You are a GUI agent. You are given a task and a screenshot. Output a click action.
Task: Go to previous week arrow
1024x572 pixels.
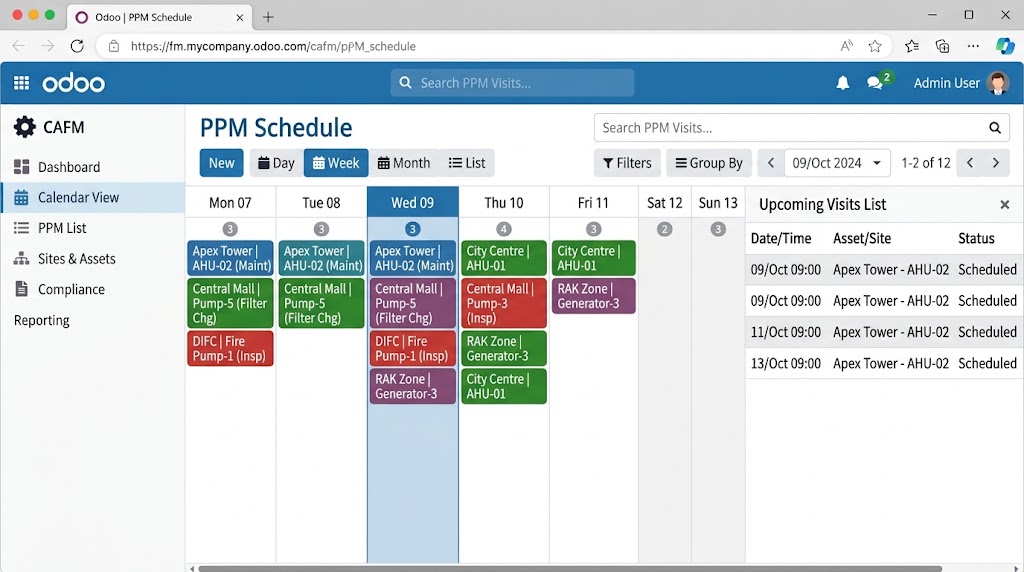point(771,163)
